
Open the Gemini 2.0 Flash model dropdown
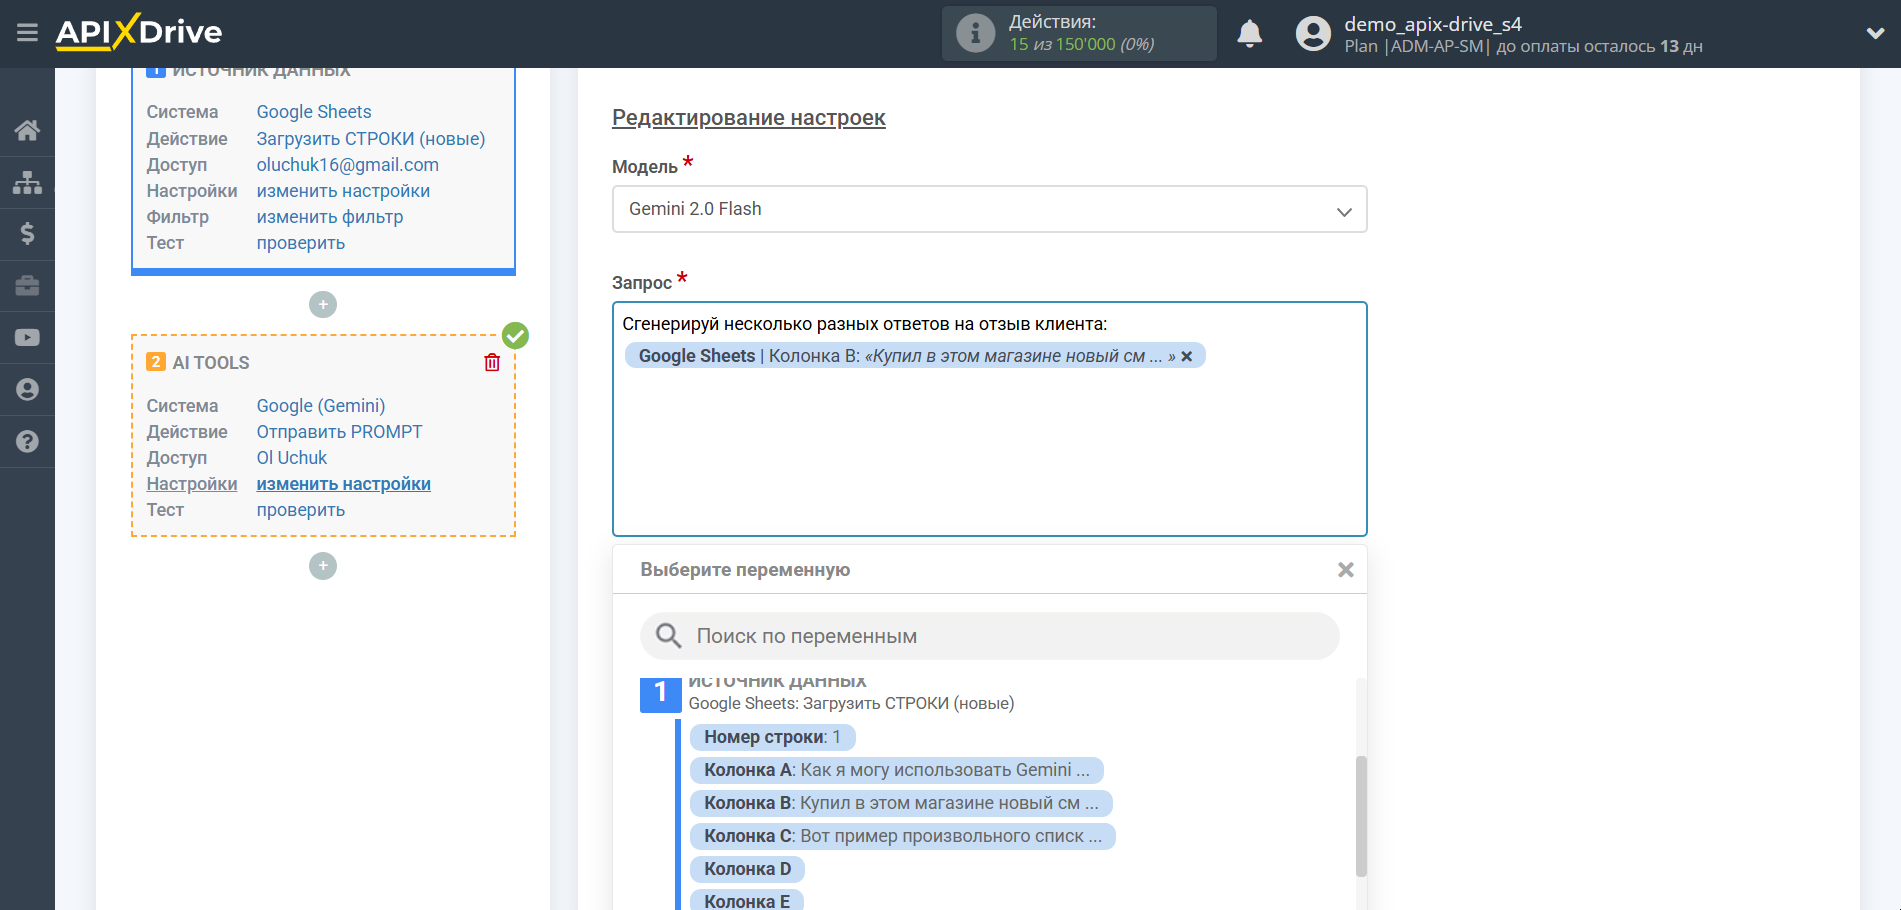point(989,209)
